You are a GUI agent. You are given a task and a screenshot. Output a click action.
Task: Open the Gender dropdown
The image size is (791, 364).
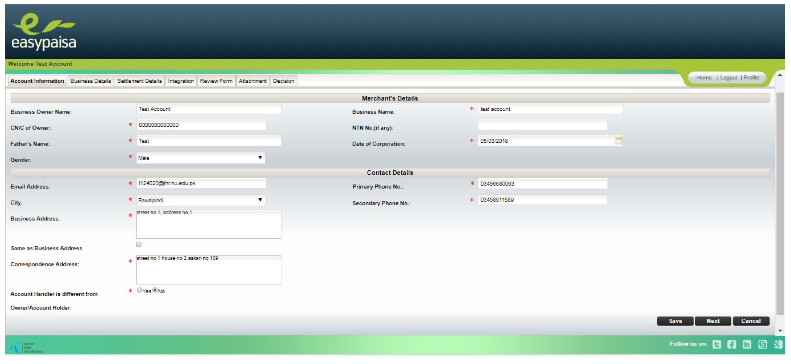tap(201, 158)
